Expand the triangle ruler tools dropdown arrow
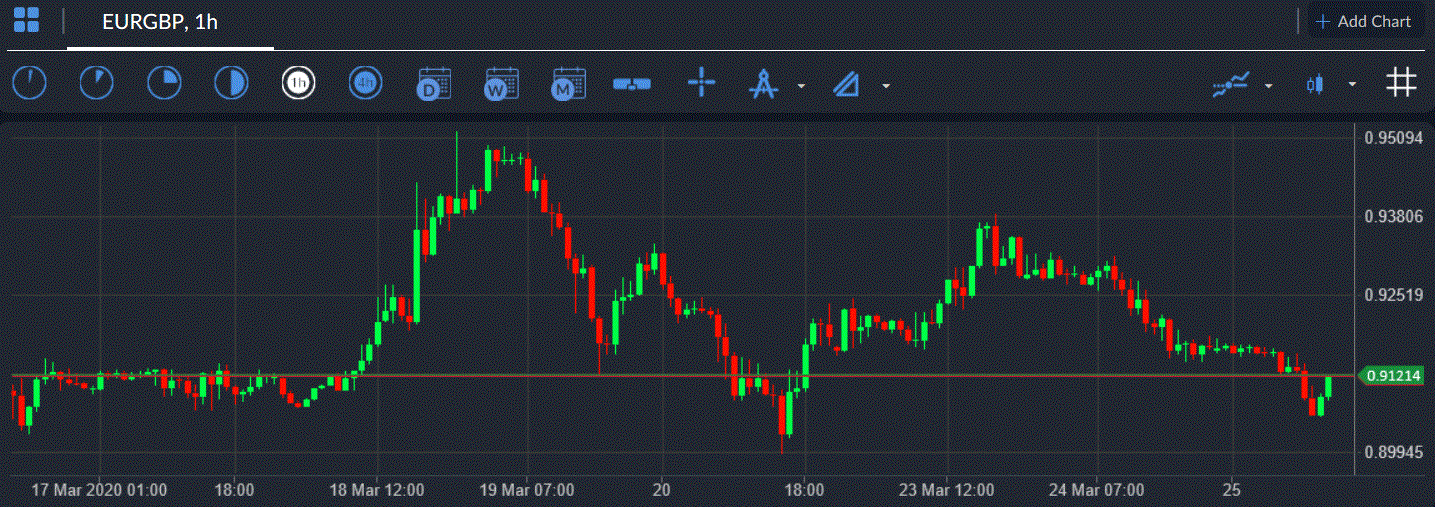The image size is (1435, 507). click(886, 86)
